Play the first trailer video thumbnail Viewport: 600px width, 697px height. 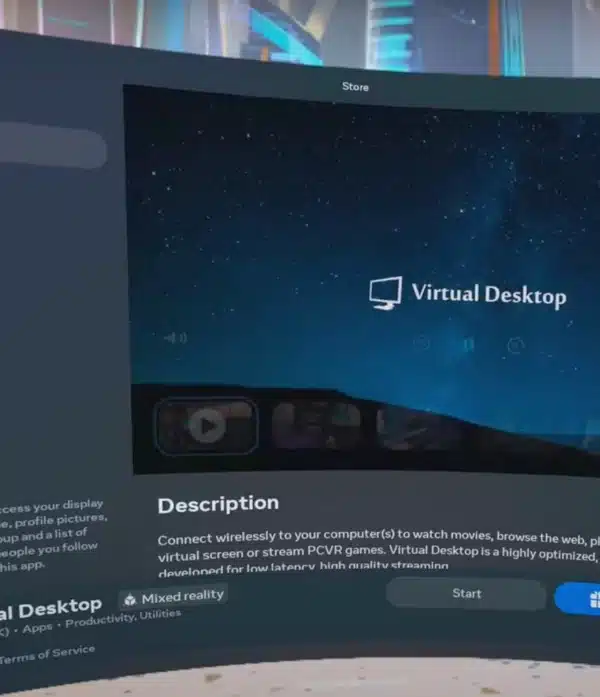coord(206,426)
